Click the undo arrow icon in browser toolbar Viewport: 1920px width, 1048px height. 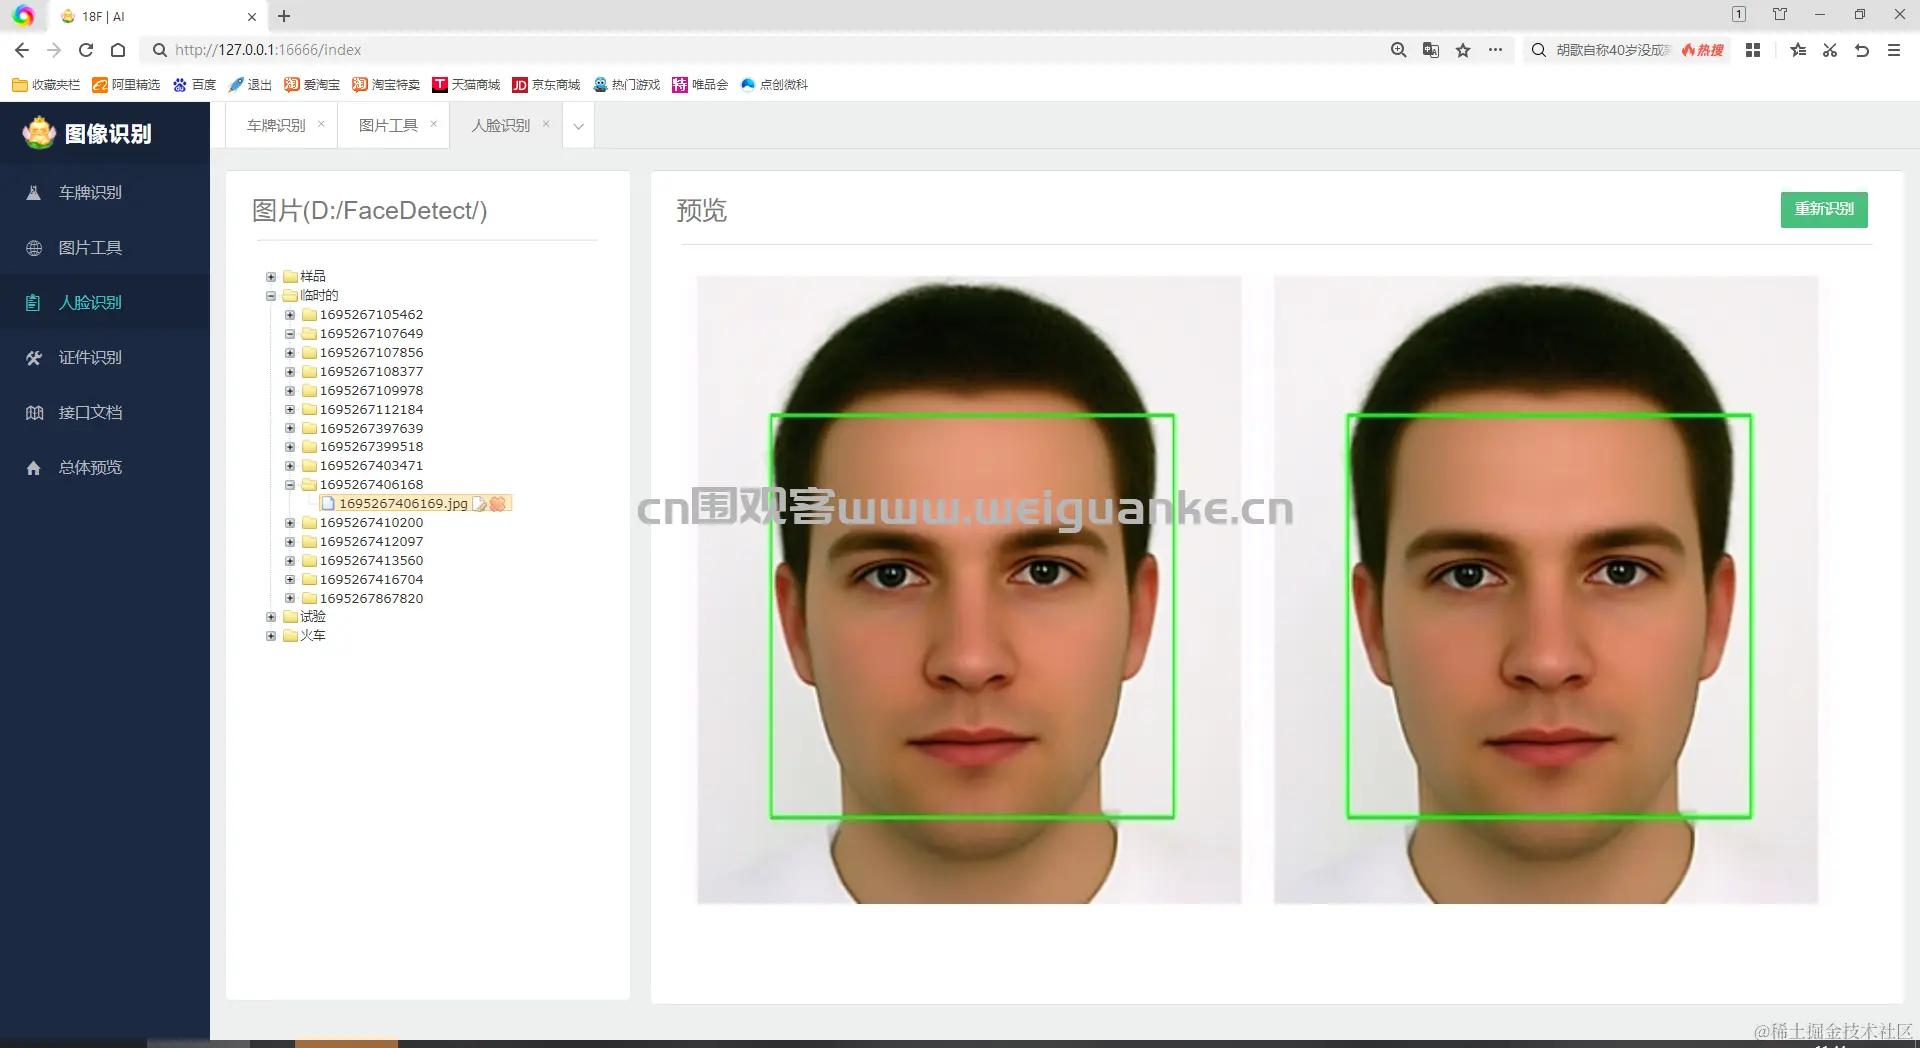pos(1862,50)
